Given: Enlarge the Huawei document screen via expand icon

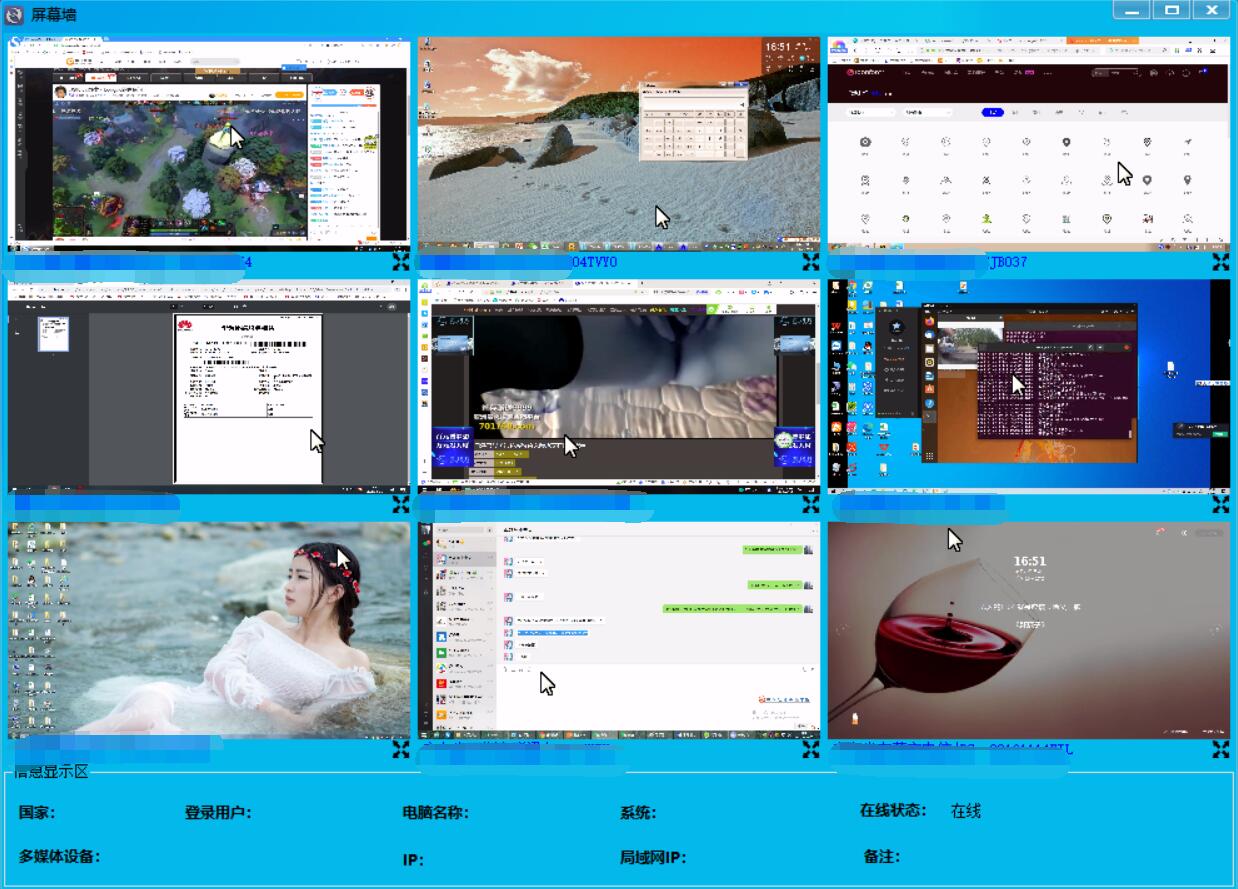Looking at the screenshot, I should pyautogui.click(x=400, y=505).
